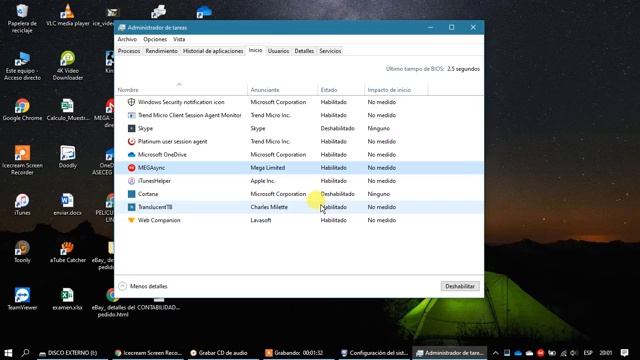Viewport: 640px width, 360px height.
Task: Open the Archivo menu
Action: [x=127, y=39]
